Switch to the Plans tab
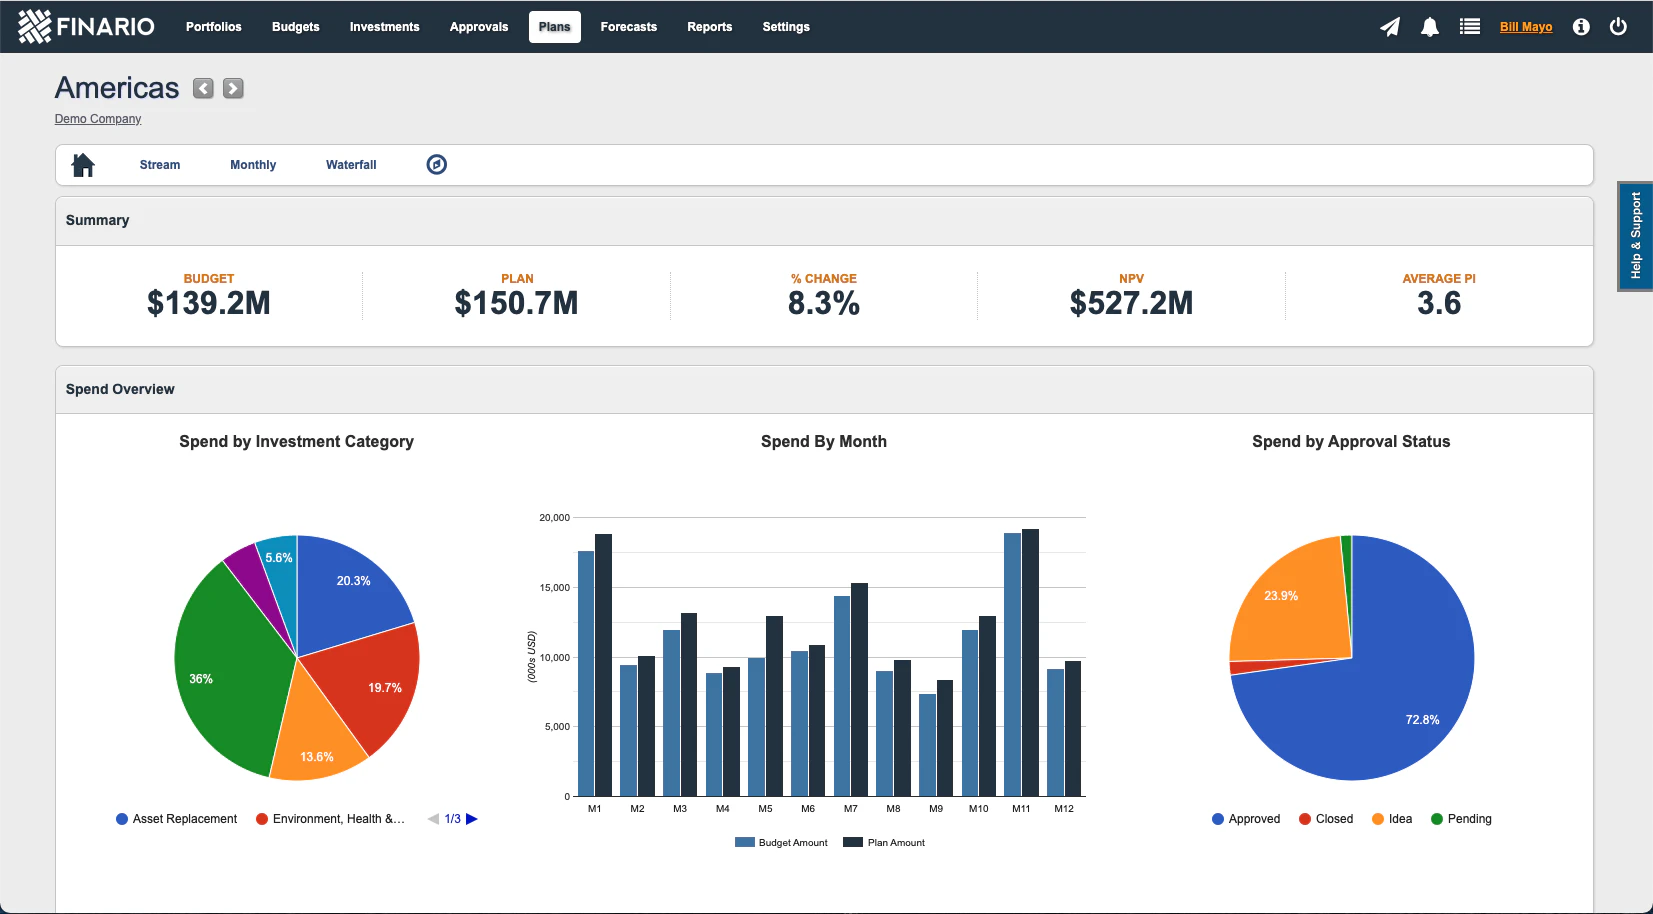This screenshot has width=1653, height=914. coord(554,27)
